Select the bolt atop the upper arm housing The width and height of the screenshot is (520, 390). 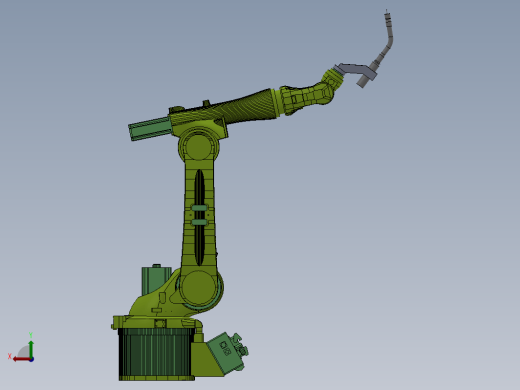[x=206, y=102]
